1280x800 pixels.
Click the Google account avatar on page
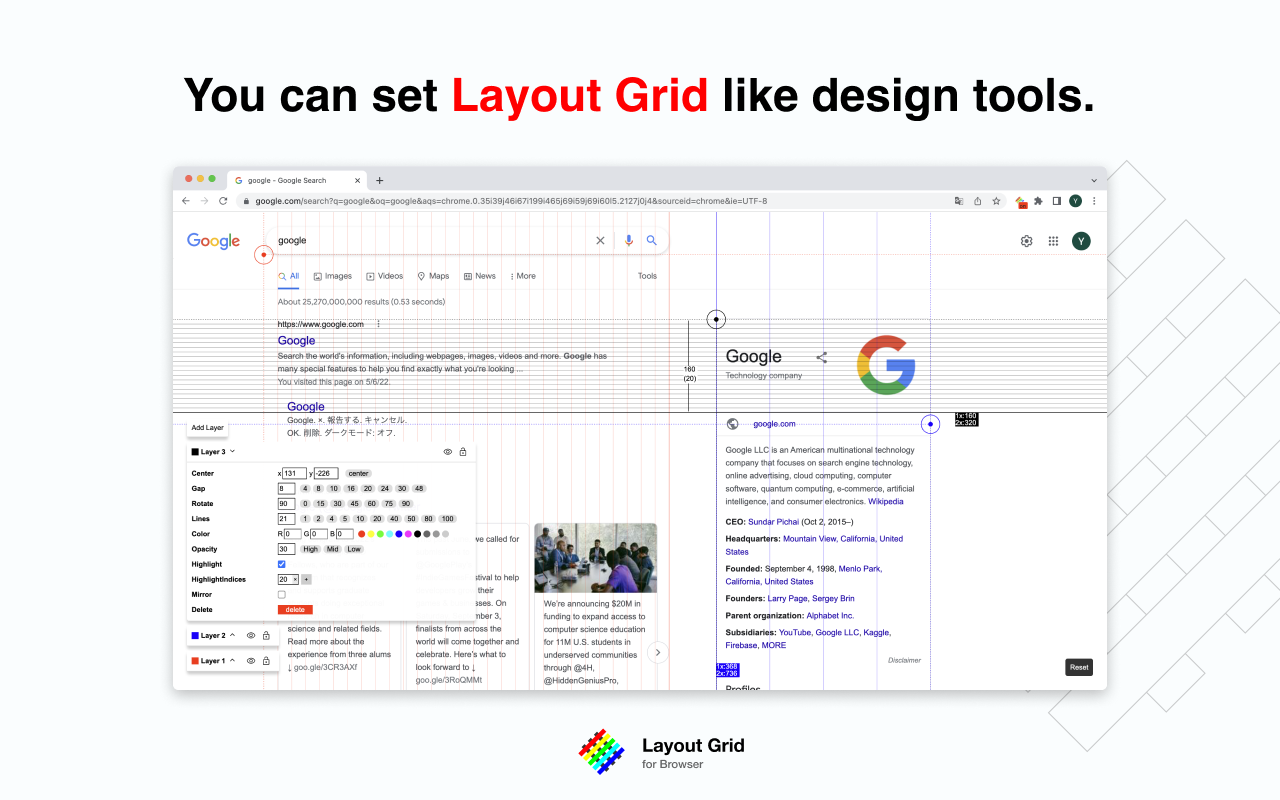1081,241
